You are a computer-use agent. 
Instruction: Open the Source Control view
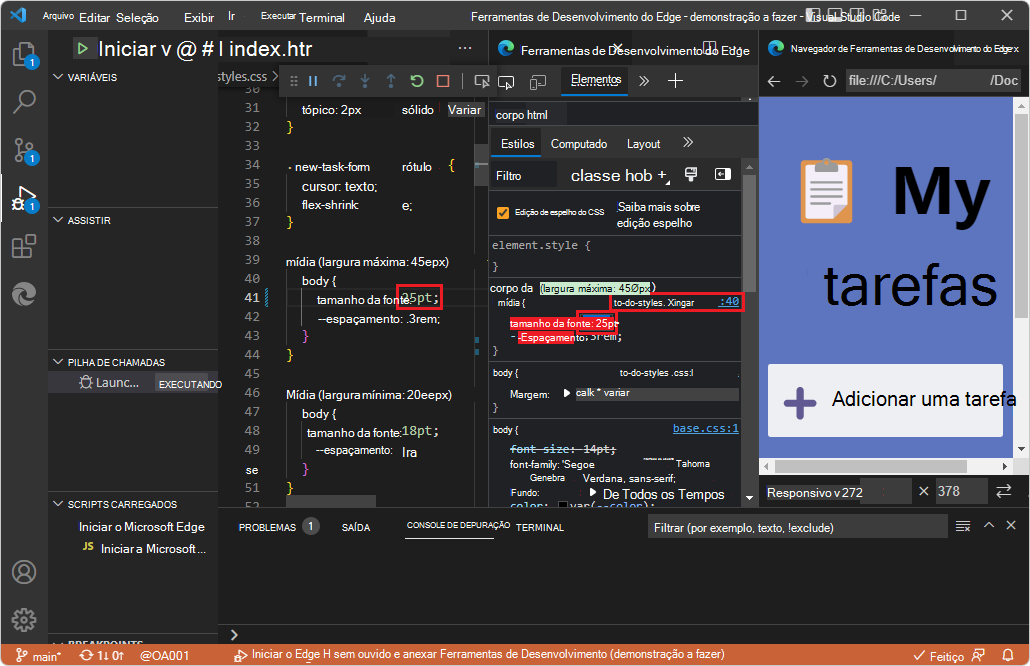[24, 150]
